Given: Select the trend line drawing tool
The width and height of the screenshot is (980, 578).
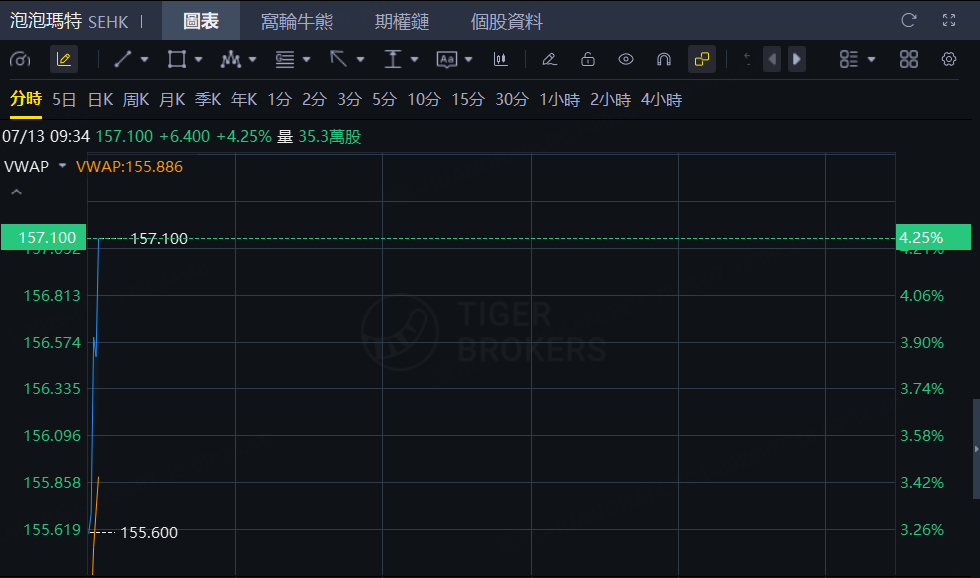Looking at the screenshot, I should [122, 59].
